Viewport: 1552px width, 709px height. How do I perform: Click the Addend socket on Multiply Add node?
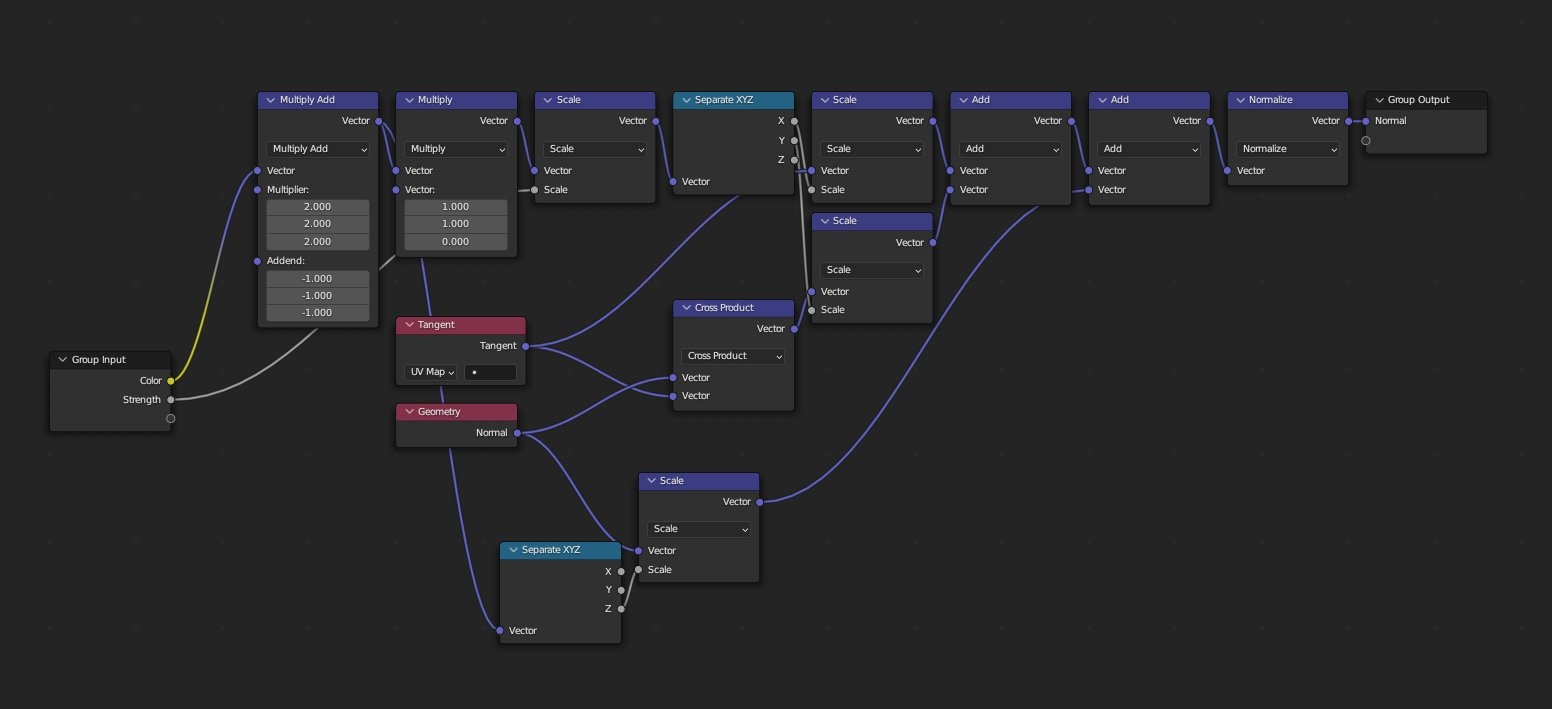click(x=258, y=261)
